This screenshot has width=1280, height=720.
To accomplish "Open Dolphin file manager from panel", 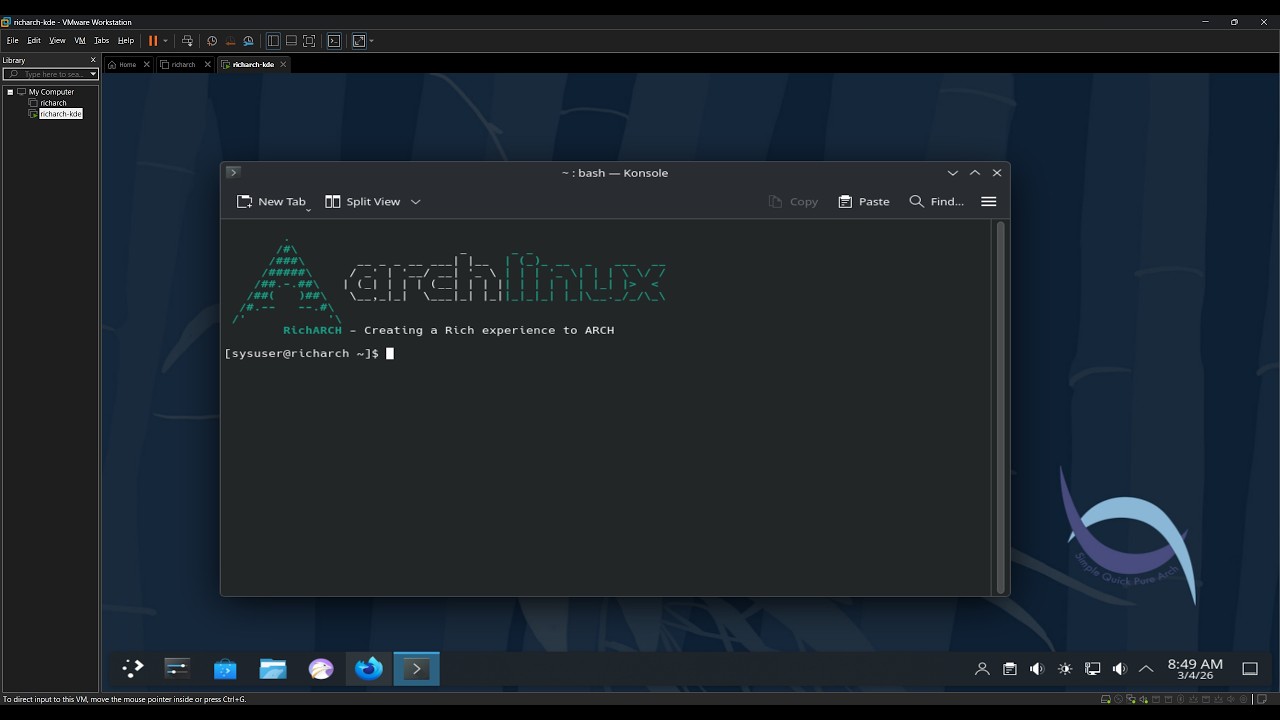I will pyautogui.click(x=273, y=669).
